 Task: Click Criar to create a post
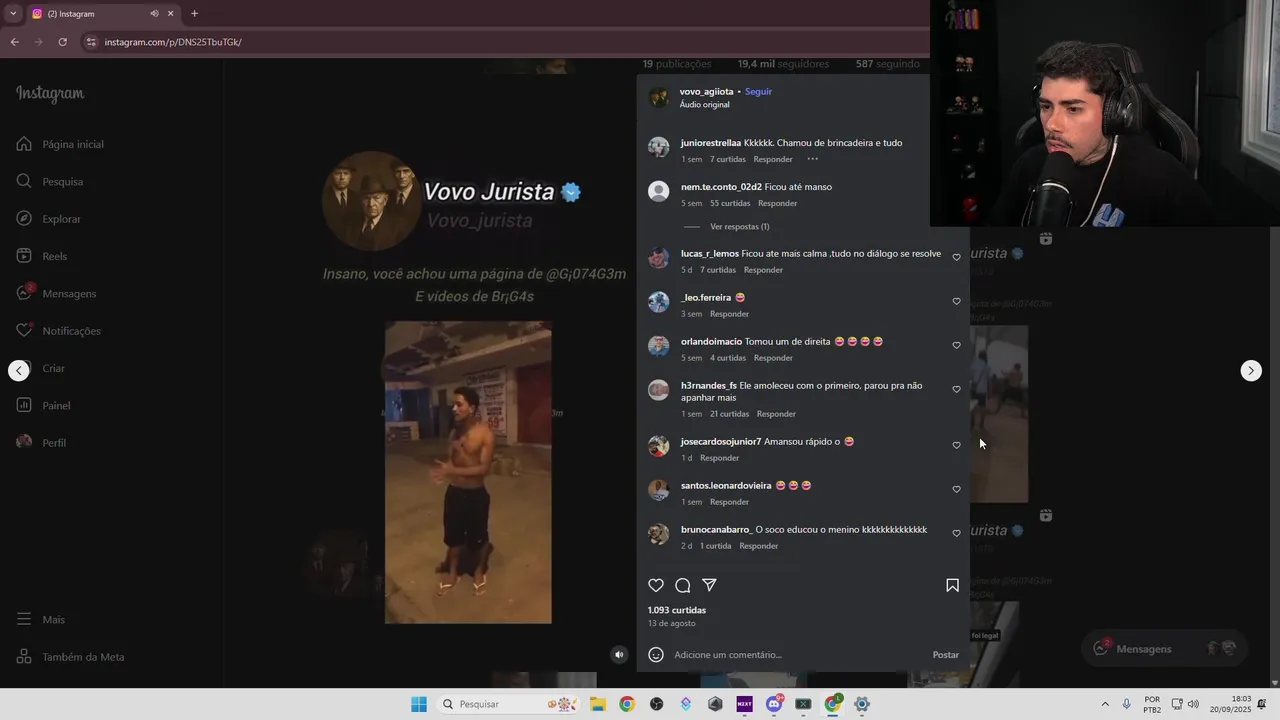(x=41, y=368)
